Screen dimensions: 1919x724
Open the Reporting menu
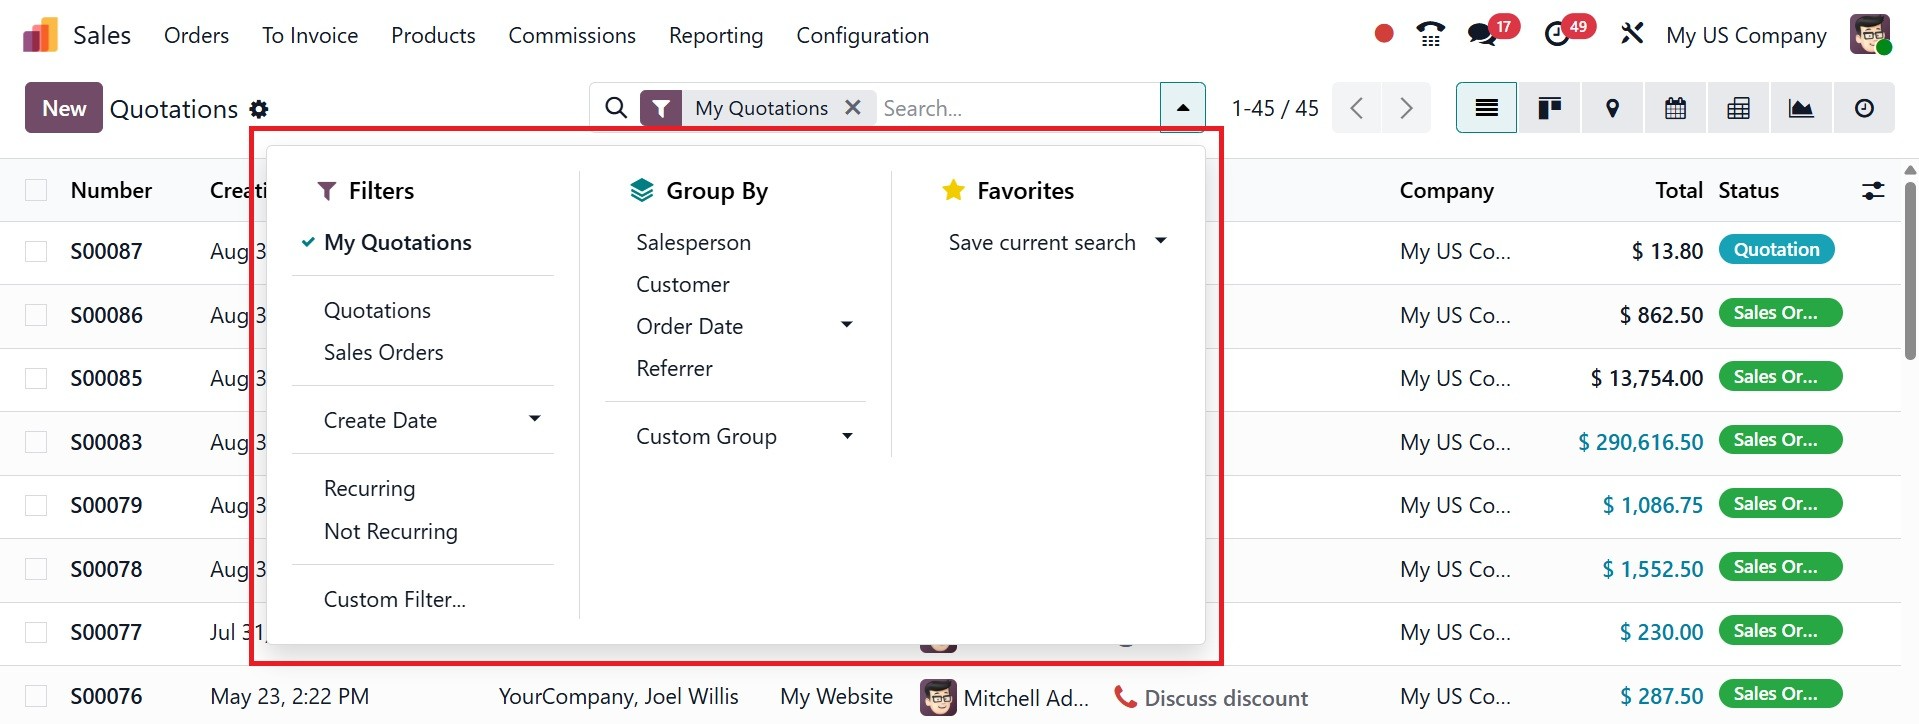tap(715, 35)
